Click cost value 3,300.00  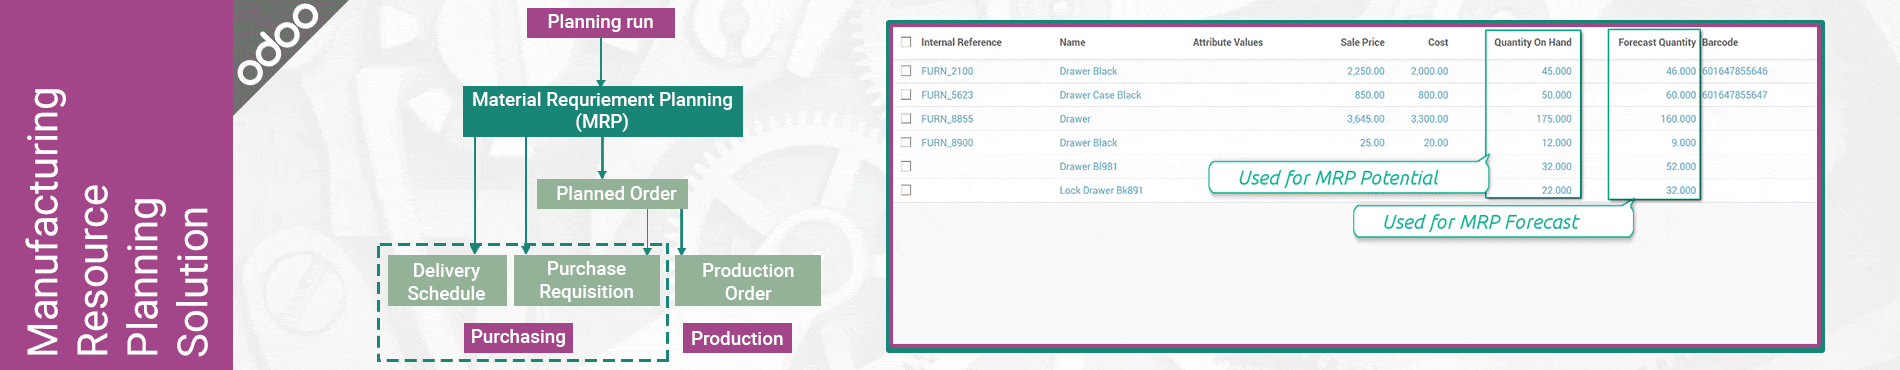click(x=1429, y=119)
